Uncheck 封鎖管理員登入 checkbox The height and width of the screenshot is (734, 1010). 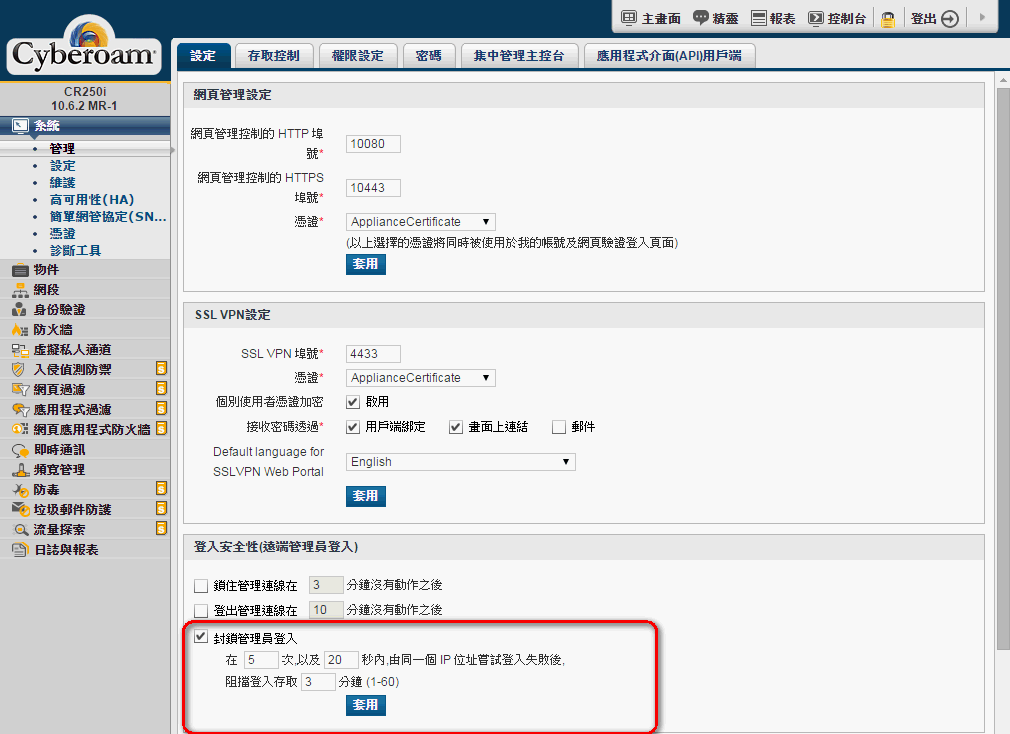[x=201, y=637]
